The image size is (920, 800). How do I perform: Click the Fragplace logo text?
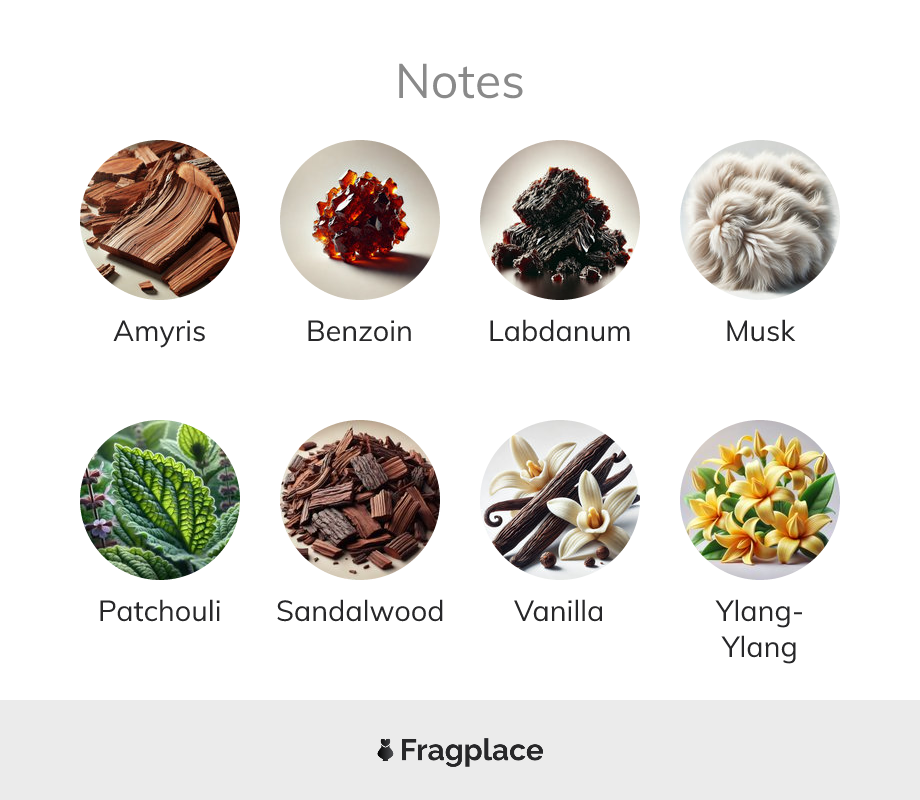click(x=472, y=751)
